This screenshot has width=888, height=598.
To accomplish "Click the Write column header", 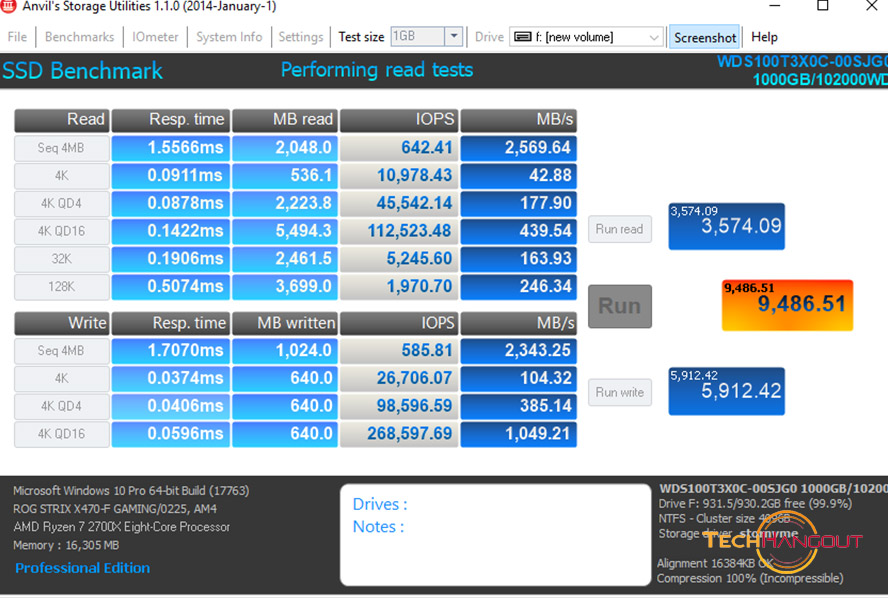I will point(62,323).
